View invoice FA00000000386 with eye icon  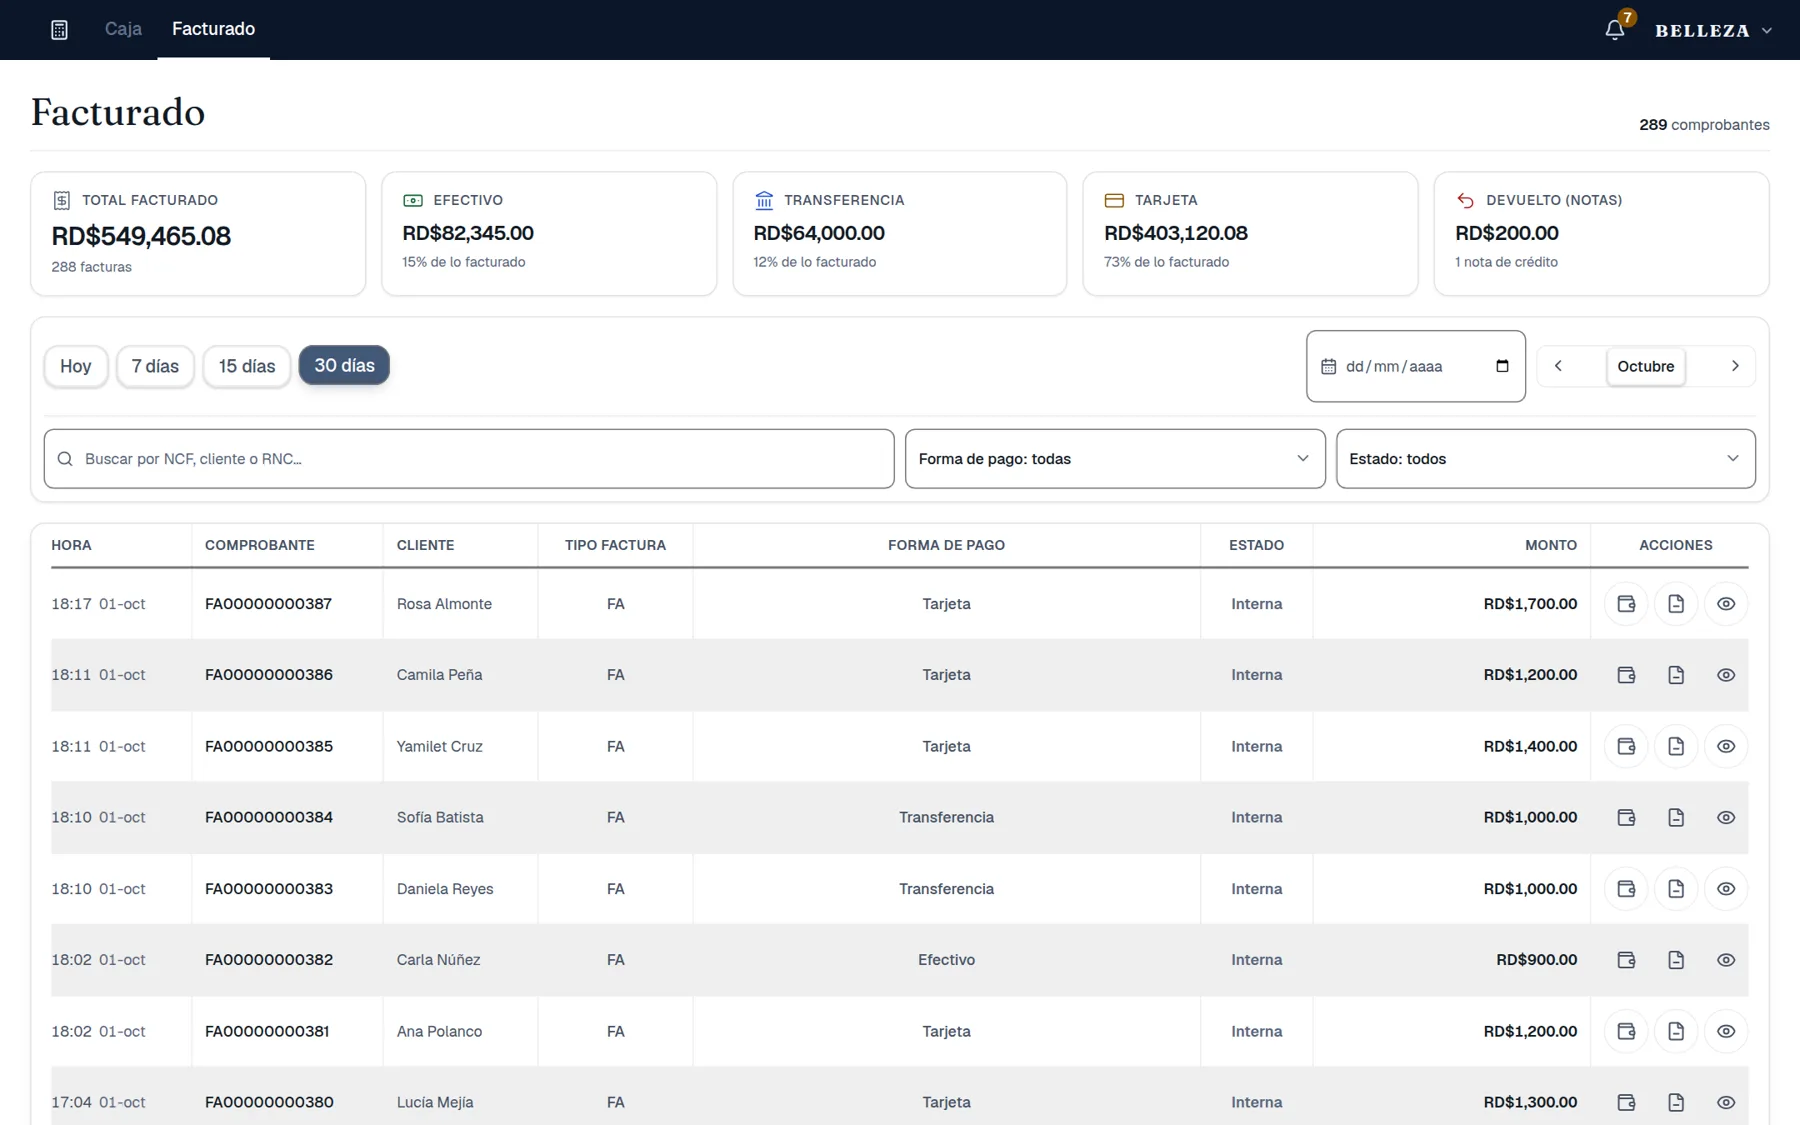[x=1726, y=675]
